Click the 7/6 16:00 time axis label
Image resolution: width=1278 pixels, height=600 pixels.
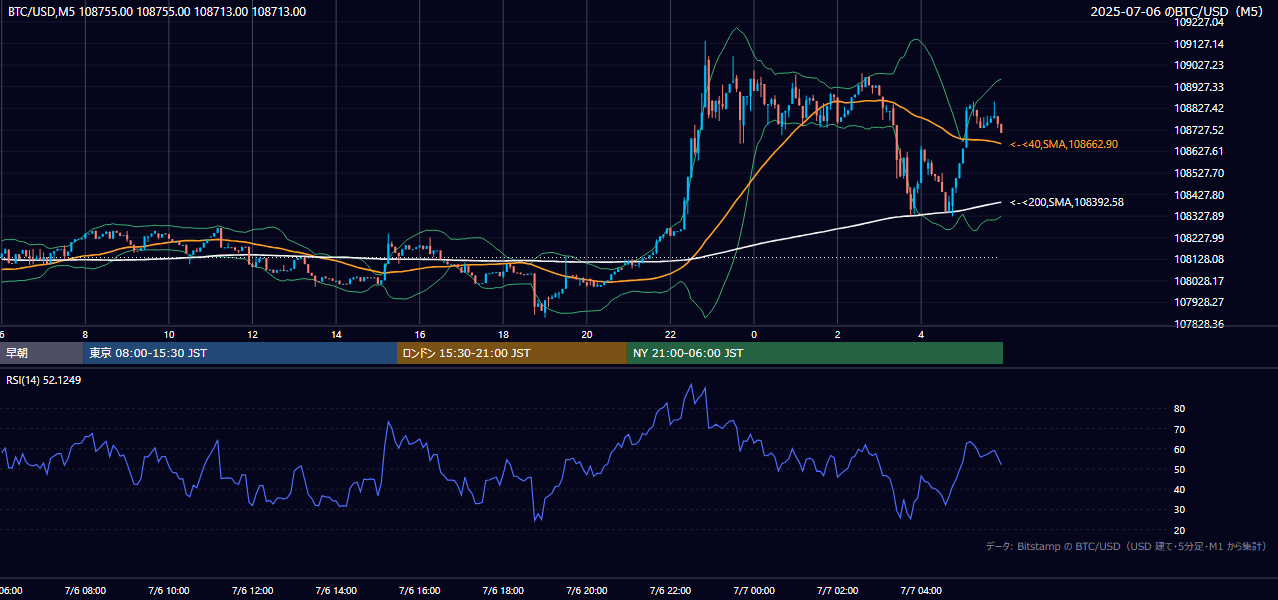420,591
